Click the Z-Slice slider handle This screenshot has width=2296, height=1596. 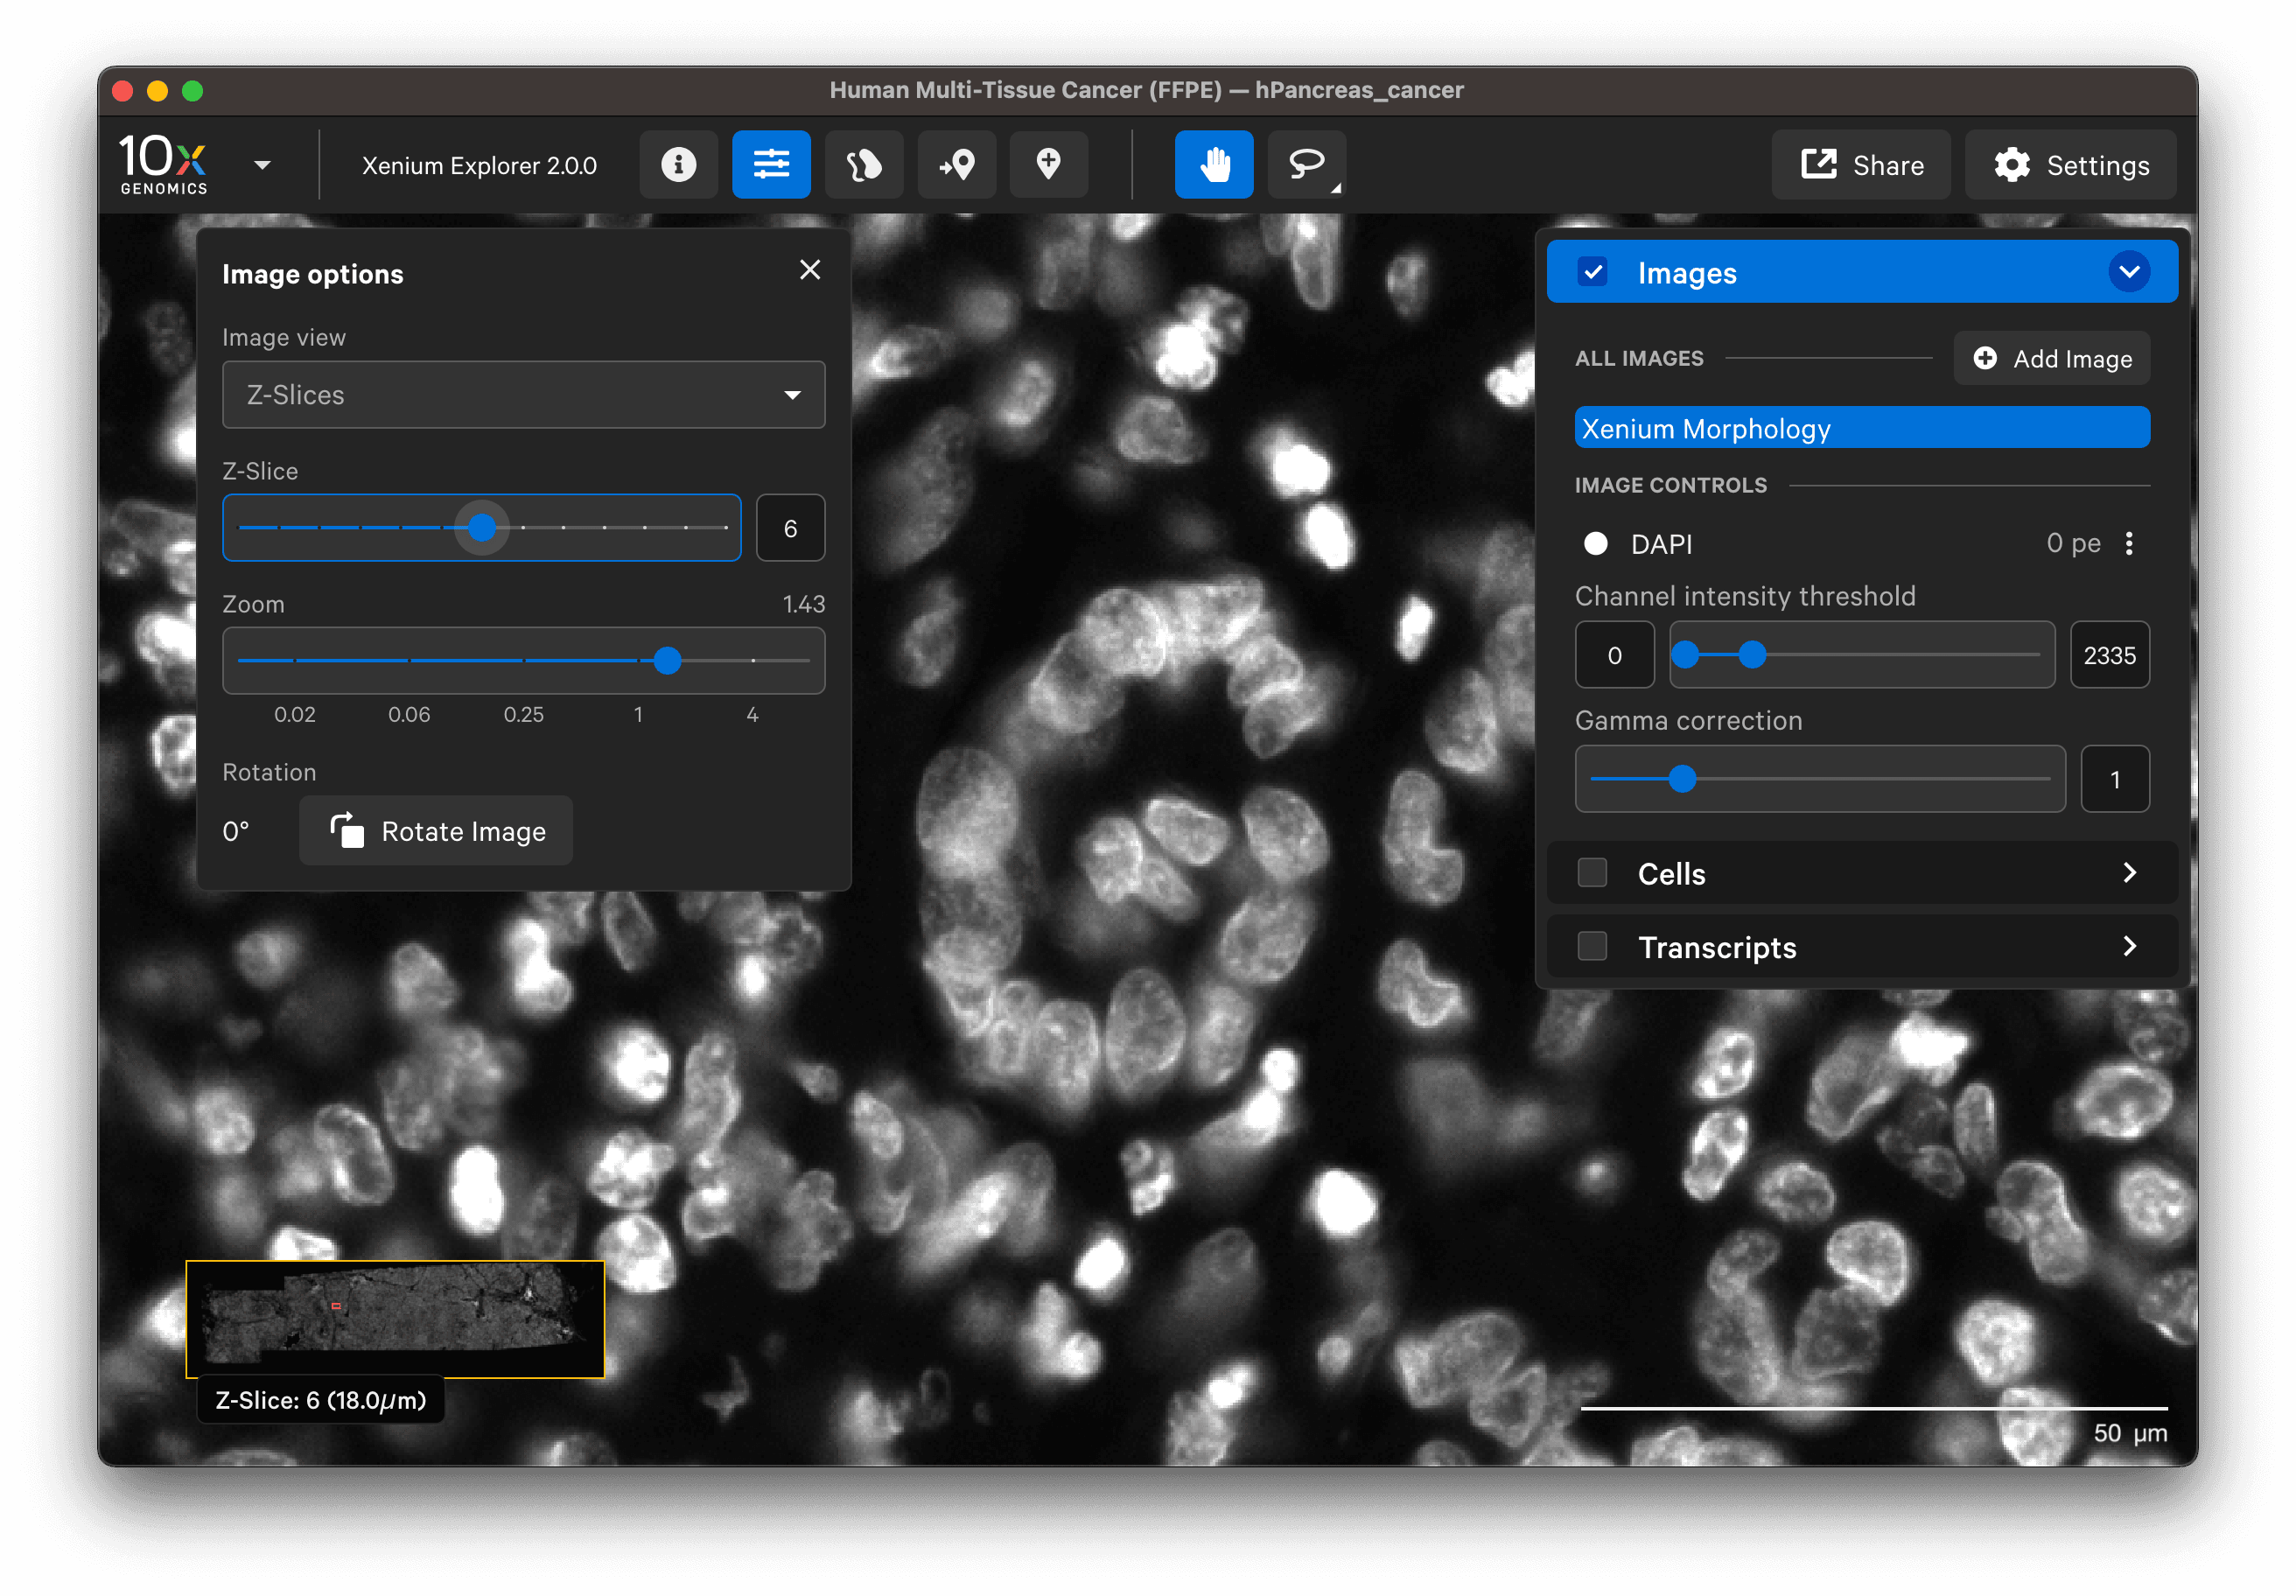482,528
